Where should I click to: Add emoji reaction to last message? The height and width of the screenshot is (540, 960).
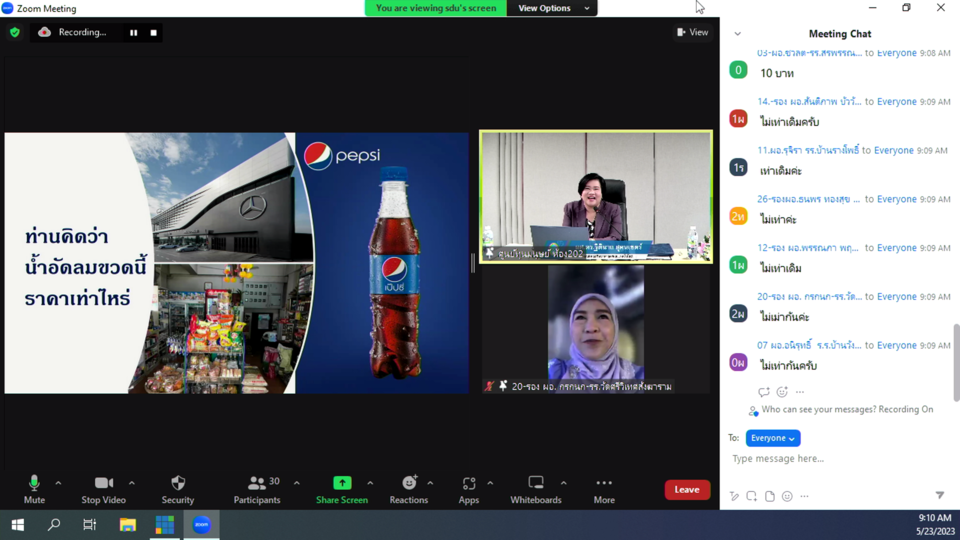point(782,392)
